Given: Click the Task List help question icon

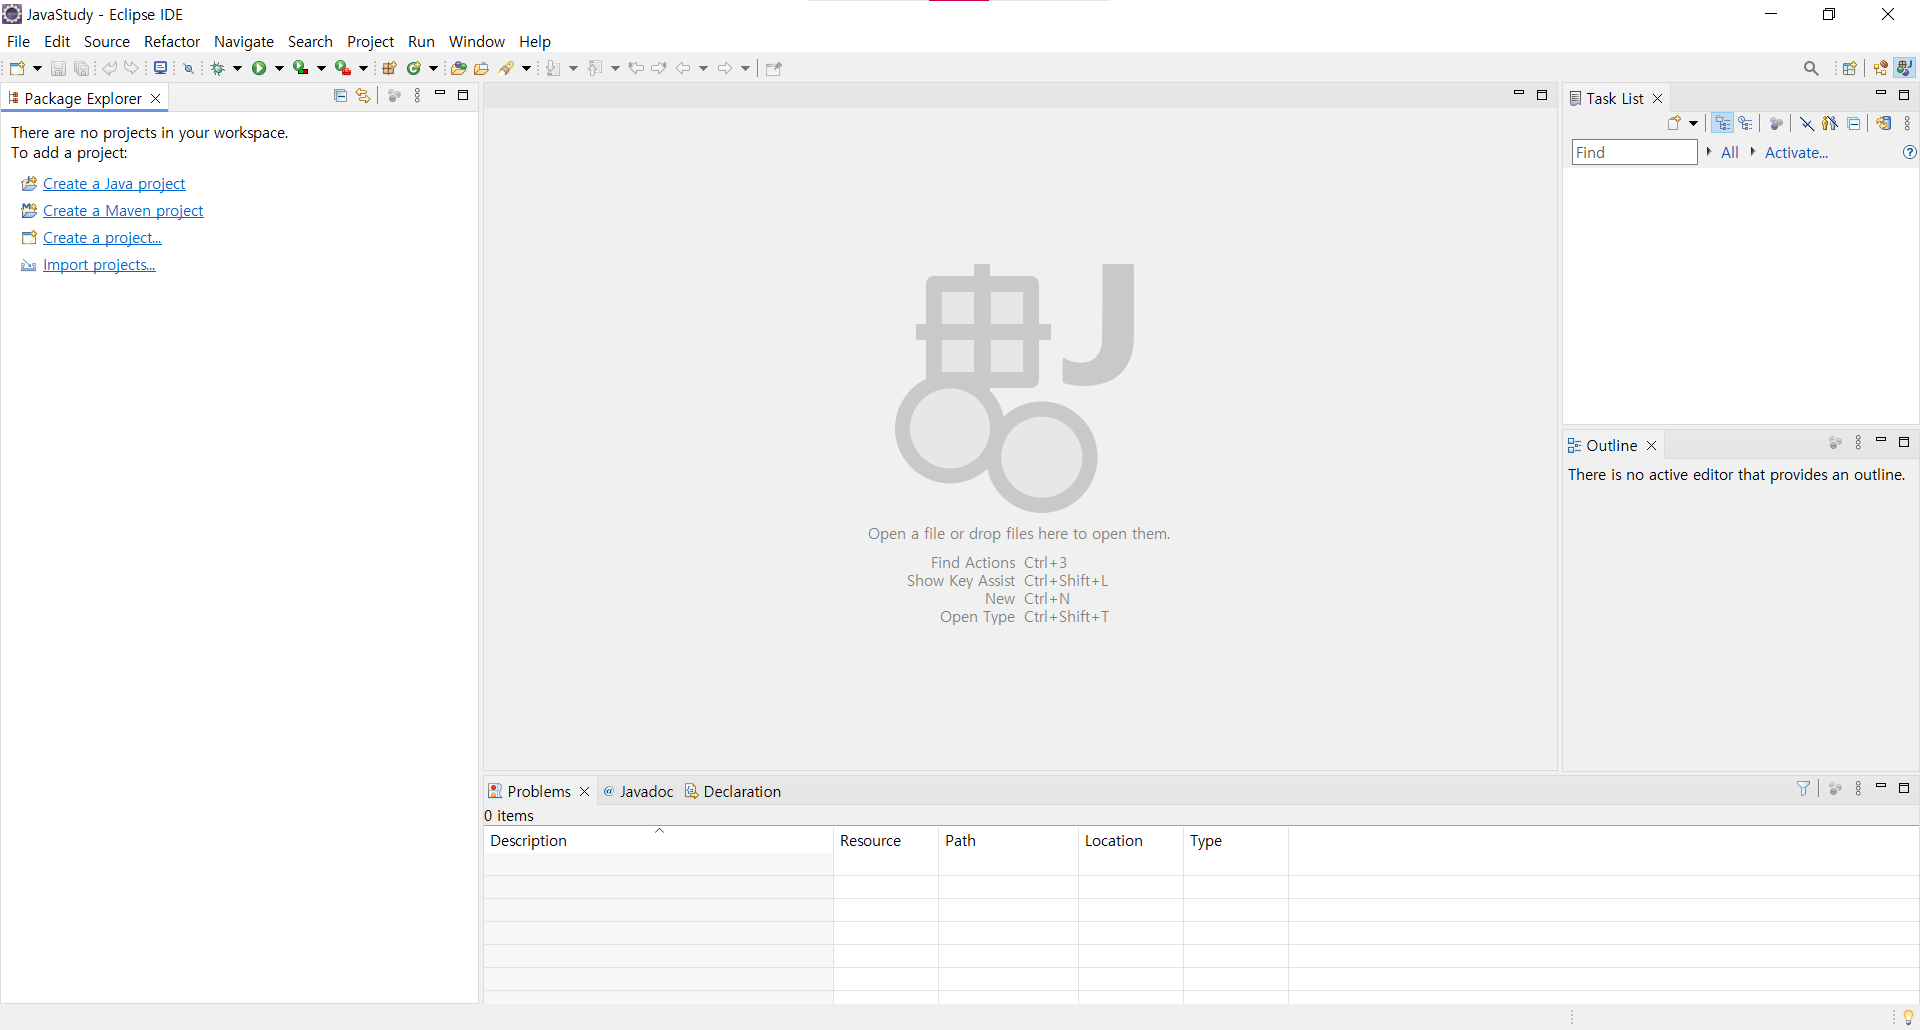Looking at the screenshot, I should point(1909,152).
